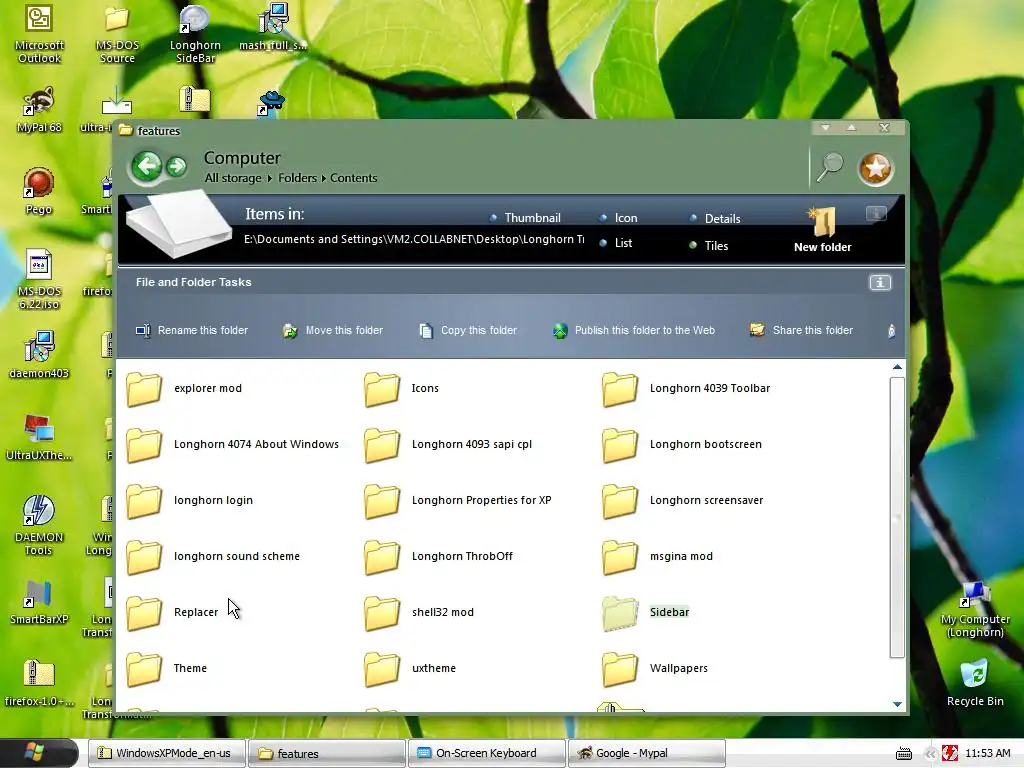Select the explorer mod folder icon
The width and height of the screenshot is (1024, 768).
(144, 389)
